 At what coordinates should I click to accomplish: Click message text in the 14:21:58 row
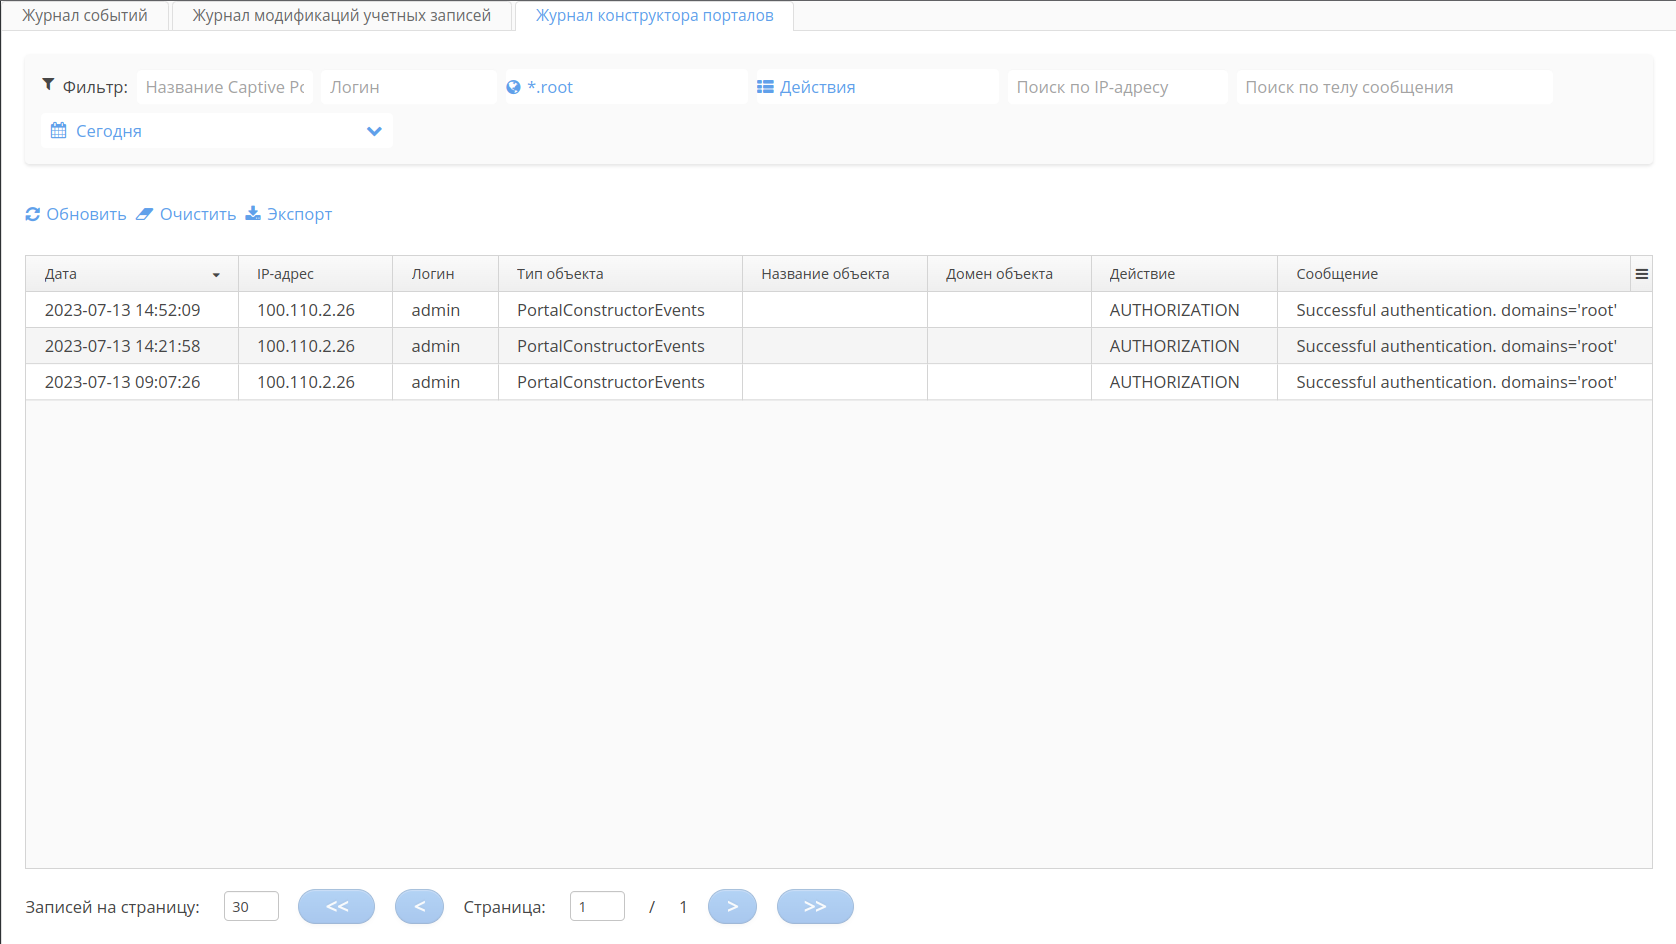pos(1456,346)
